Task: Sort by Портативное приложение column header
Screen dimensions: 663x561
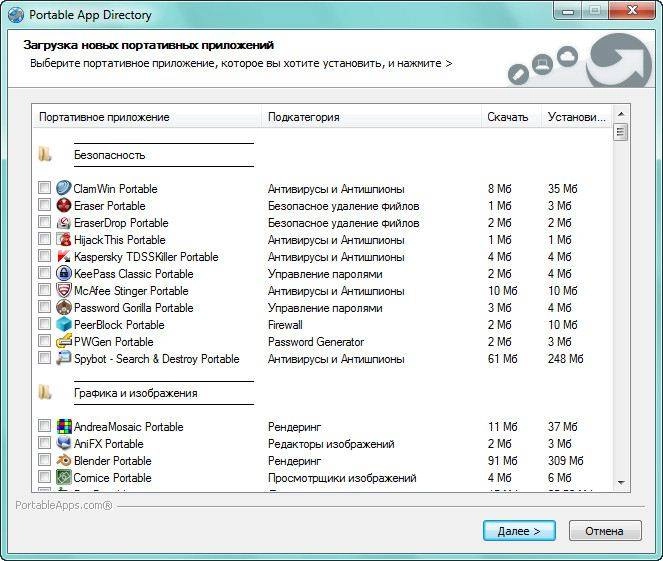Action: point(147,116)
